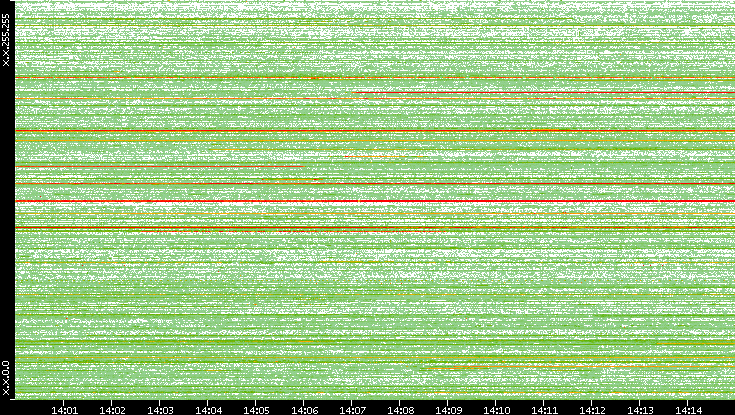Click the 14:03 time axis label
The image size is (735, 415).
(x=160, y=410)
